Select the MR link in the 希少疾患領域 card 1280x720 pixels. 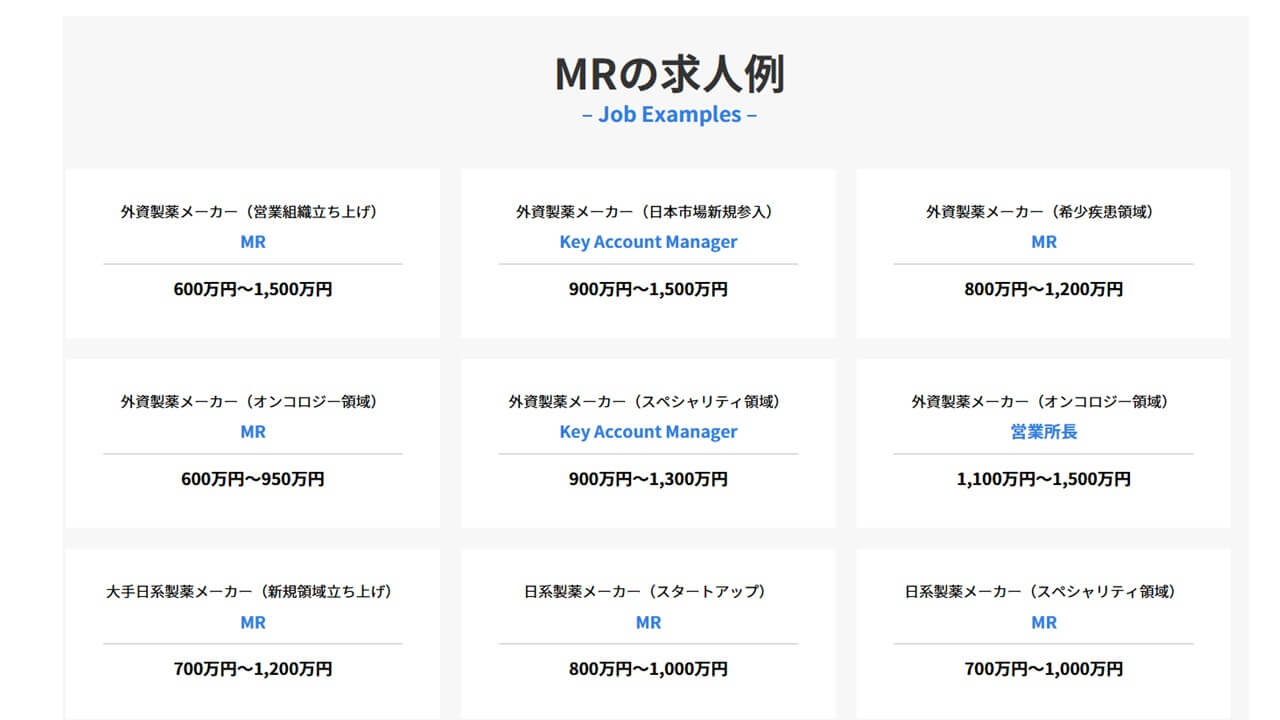tap(1043, 241)
